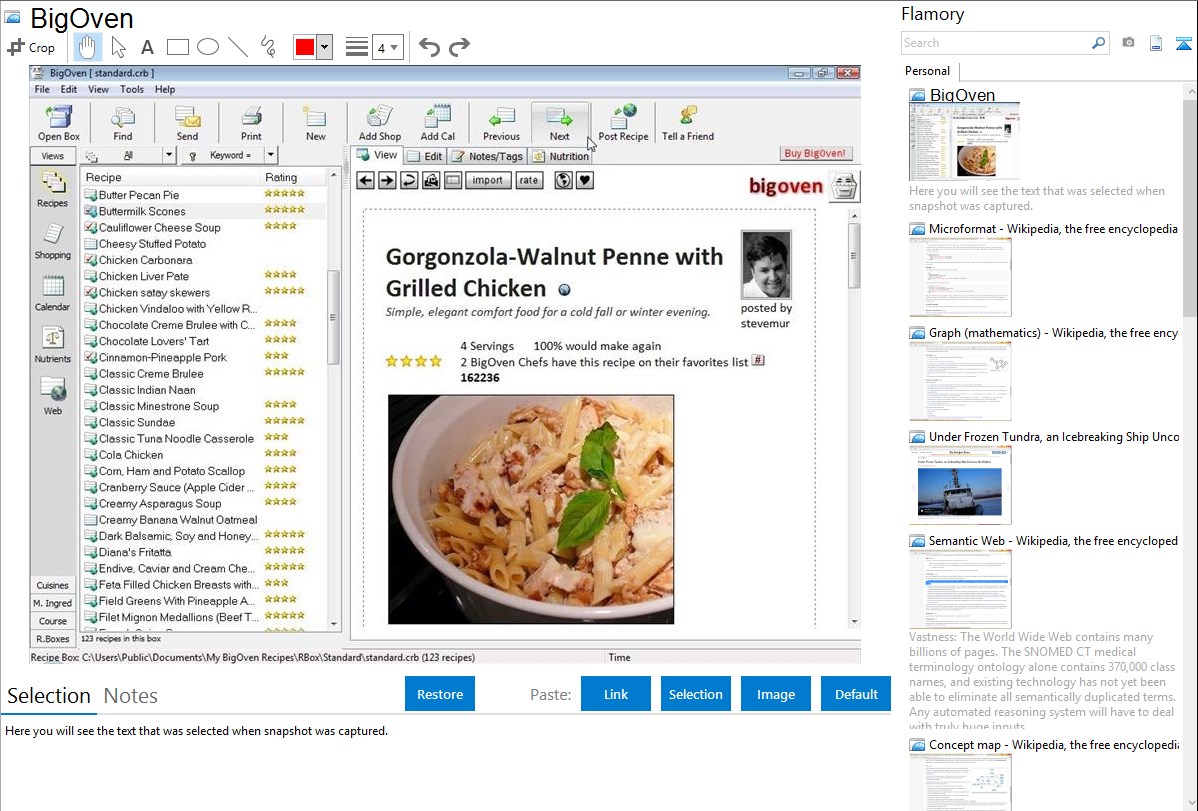
Task: Open the File menu in BigOven
Action: pyautogui.click(x=42, y=89)
